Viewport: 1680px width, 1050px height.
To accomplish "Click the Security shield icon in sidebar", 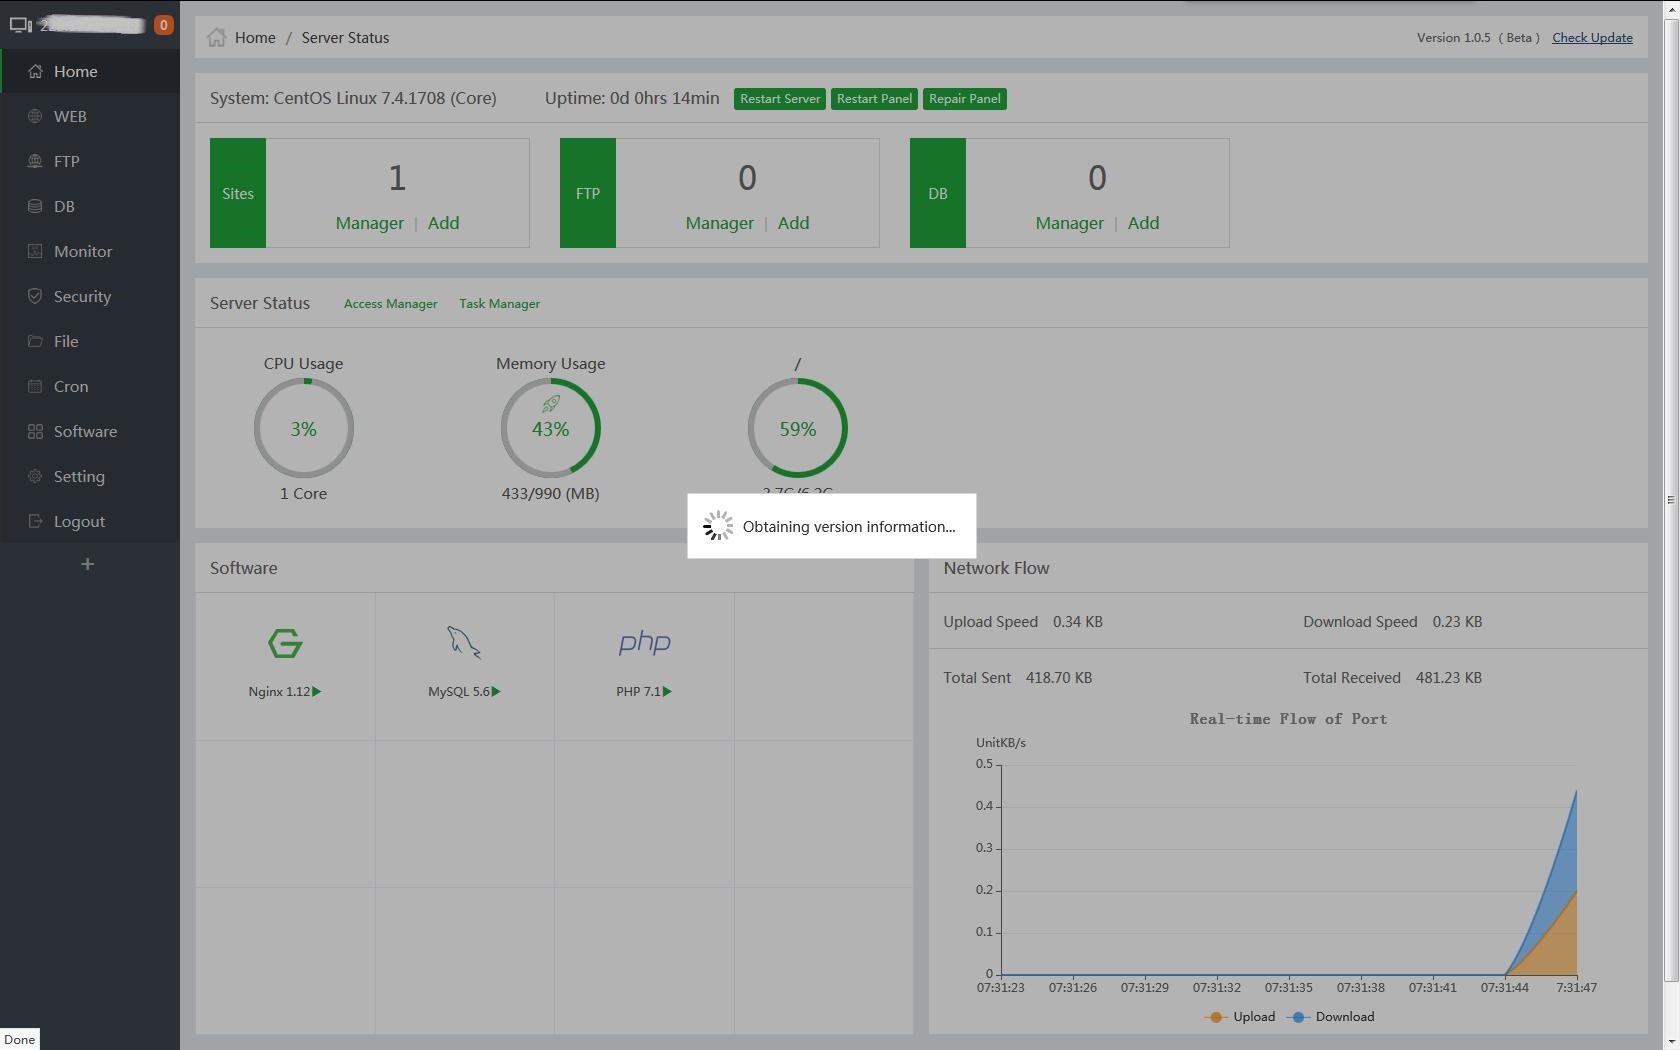I will (x=35, y=296).
